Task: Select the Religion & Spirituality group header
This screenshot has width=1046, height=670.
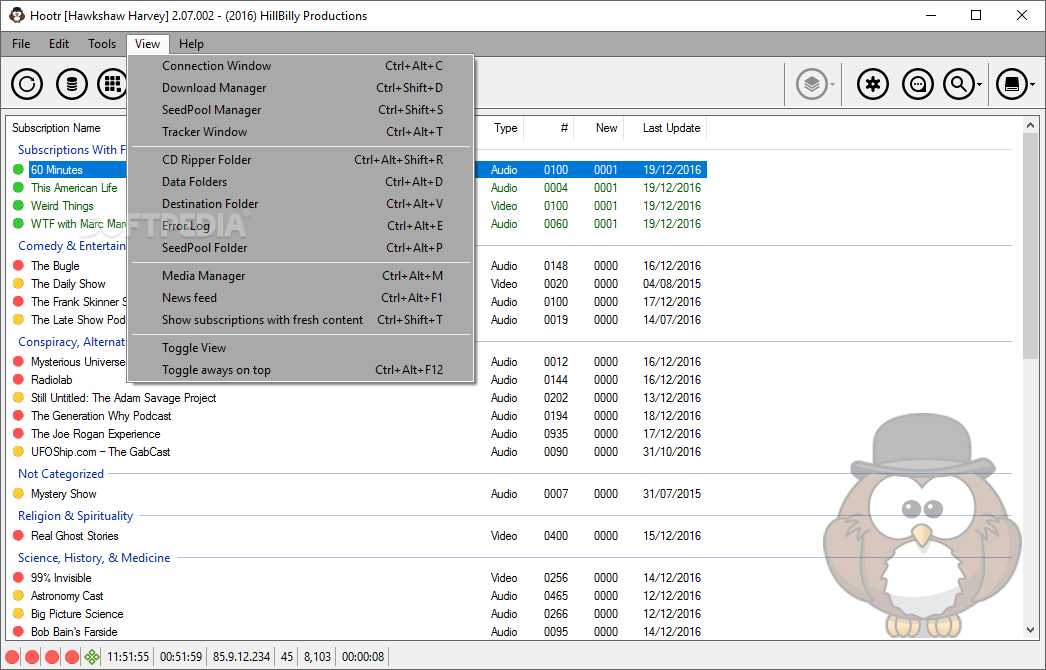Action: point(75,516)
